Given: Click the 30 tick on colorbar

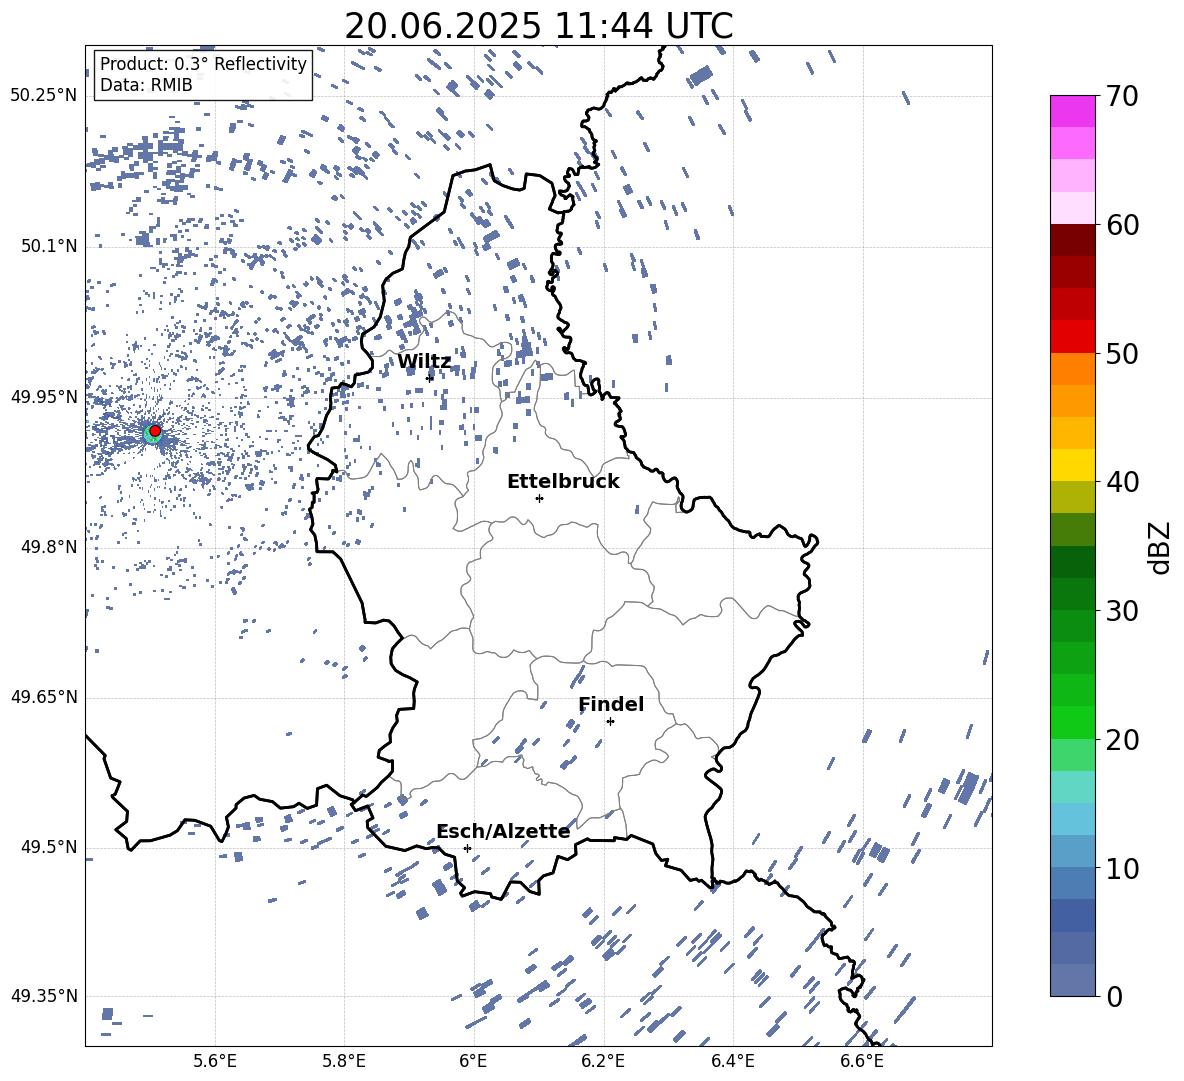Looking at the screenshot, I should click(x=1122, y=611).
